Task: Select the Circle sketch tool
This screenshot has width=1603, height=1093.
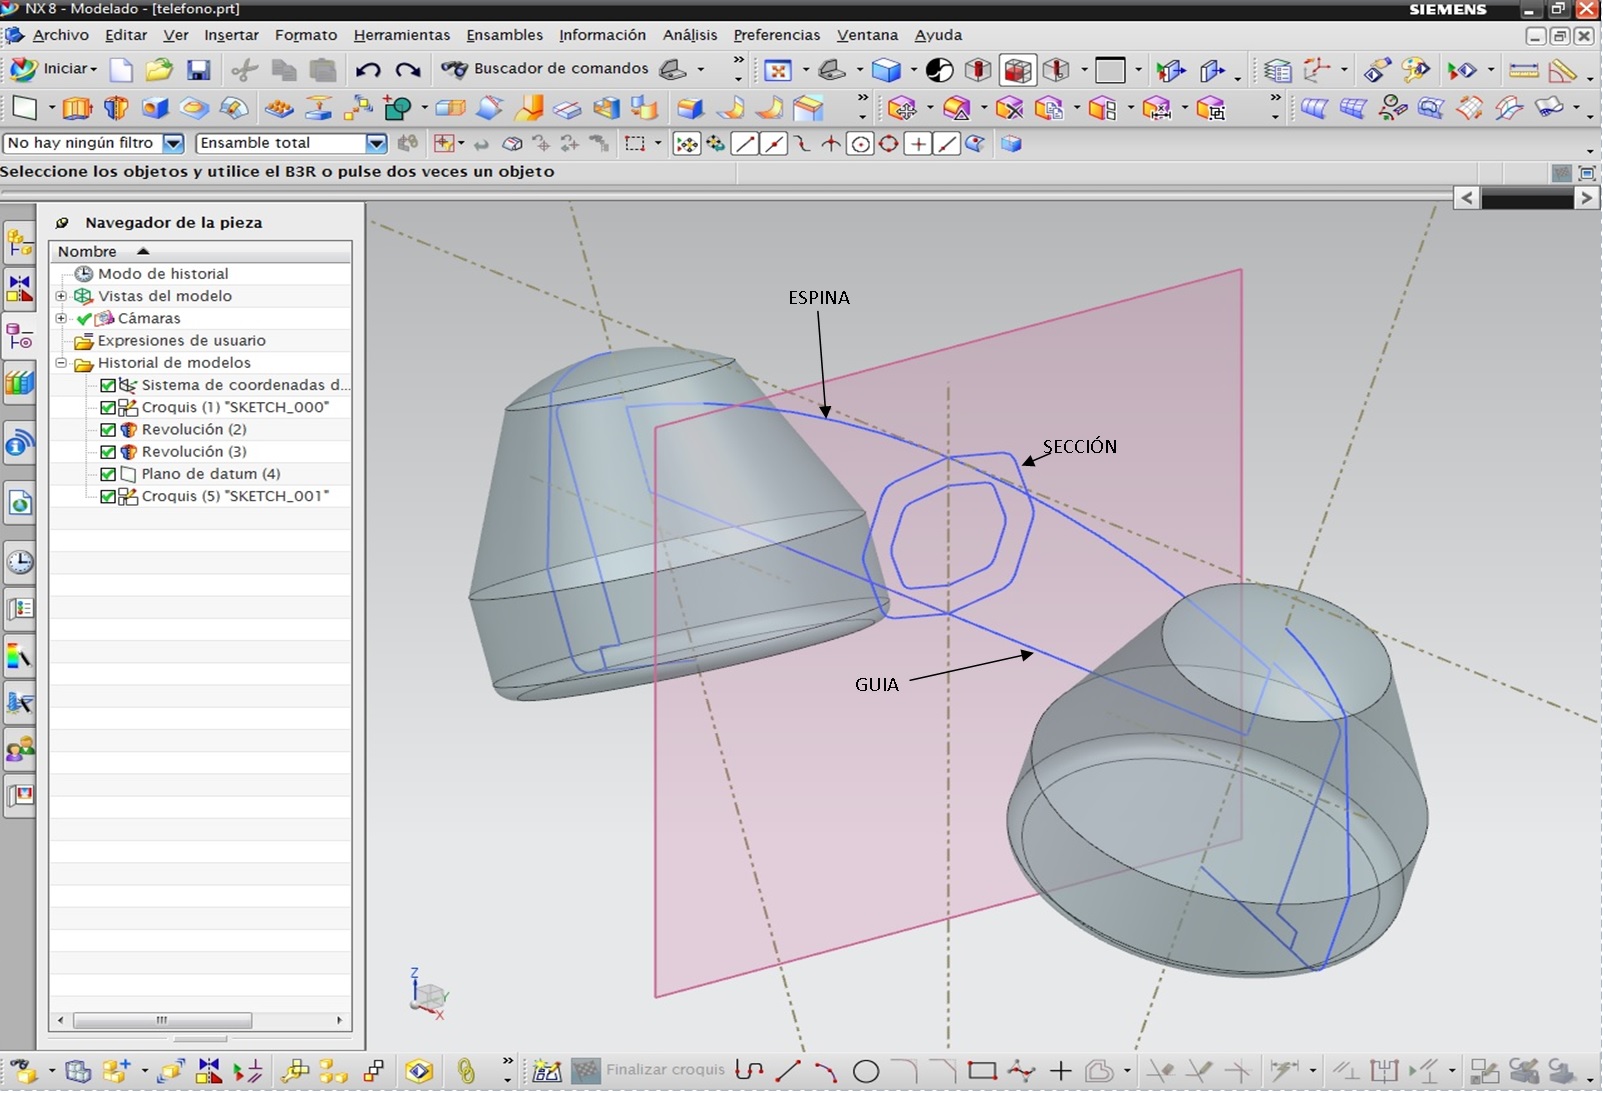Action: 866,1071
